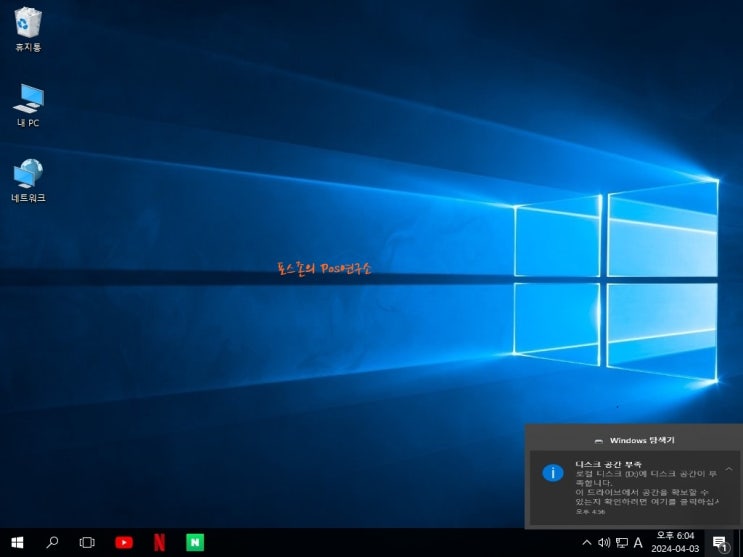Select the 네트워크 desktop icon
The height and width of the screenshot is (557, 743).
point(28,181)
